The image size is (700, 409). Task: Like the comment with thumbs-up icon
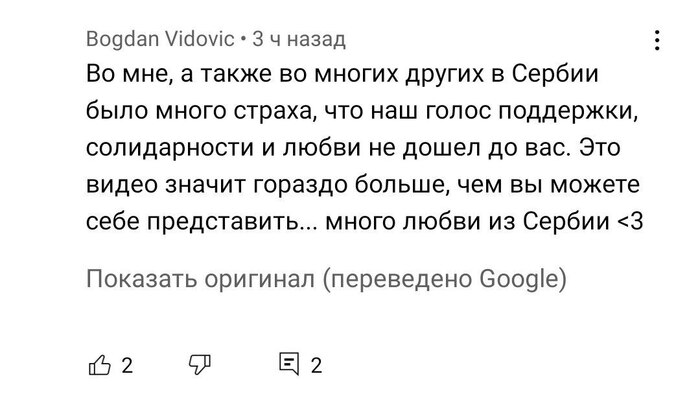[x=99, y=364]
